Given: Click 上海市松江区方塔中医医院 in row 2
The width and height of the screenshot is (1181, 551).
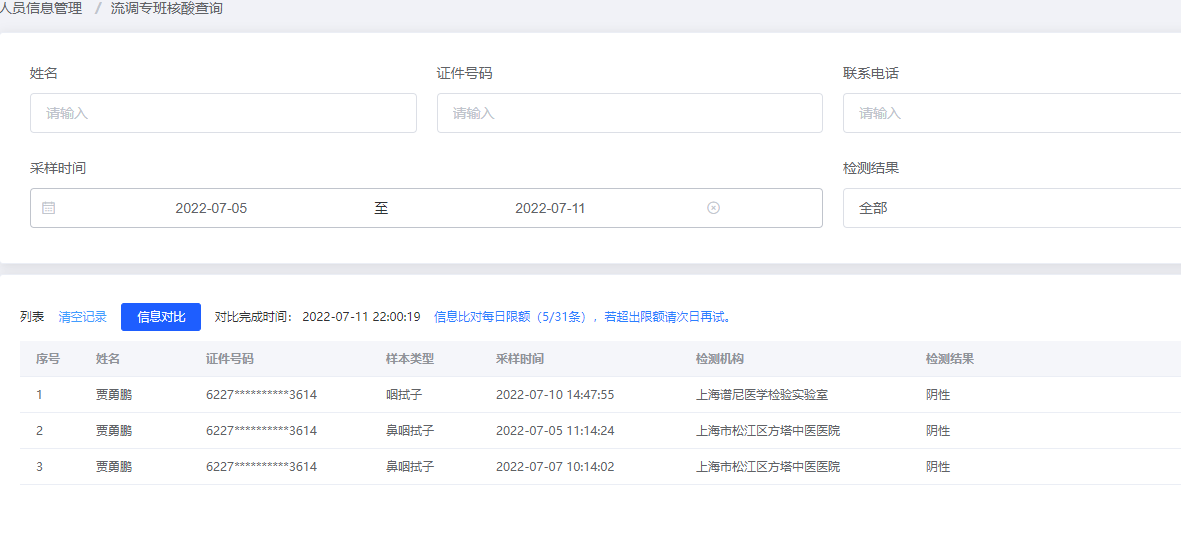Looking at the screenshot, I should 768,431.
